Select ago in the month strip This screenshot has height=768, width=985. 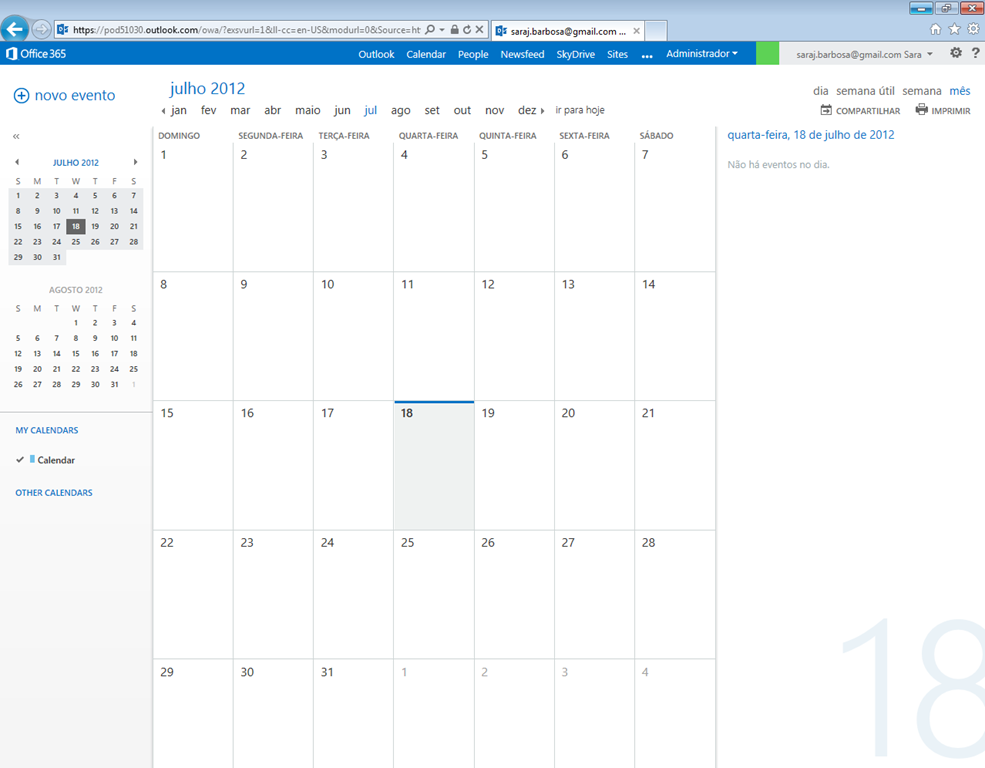[400, 110]
